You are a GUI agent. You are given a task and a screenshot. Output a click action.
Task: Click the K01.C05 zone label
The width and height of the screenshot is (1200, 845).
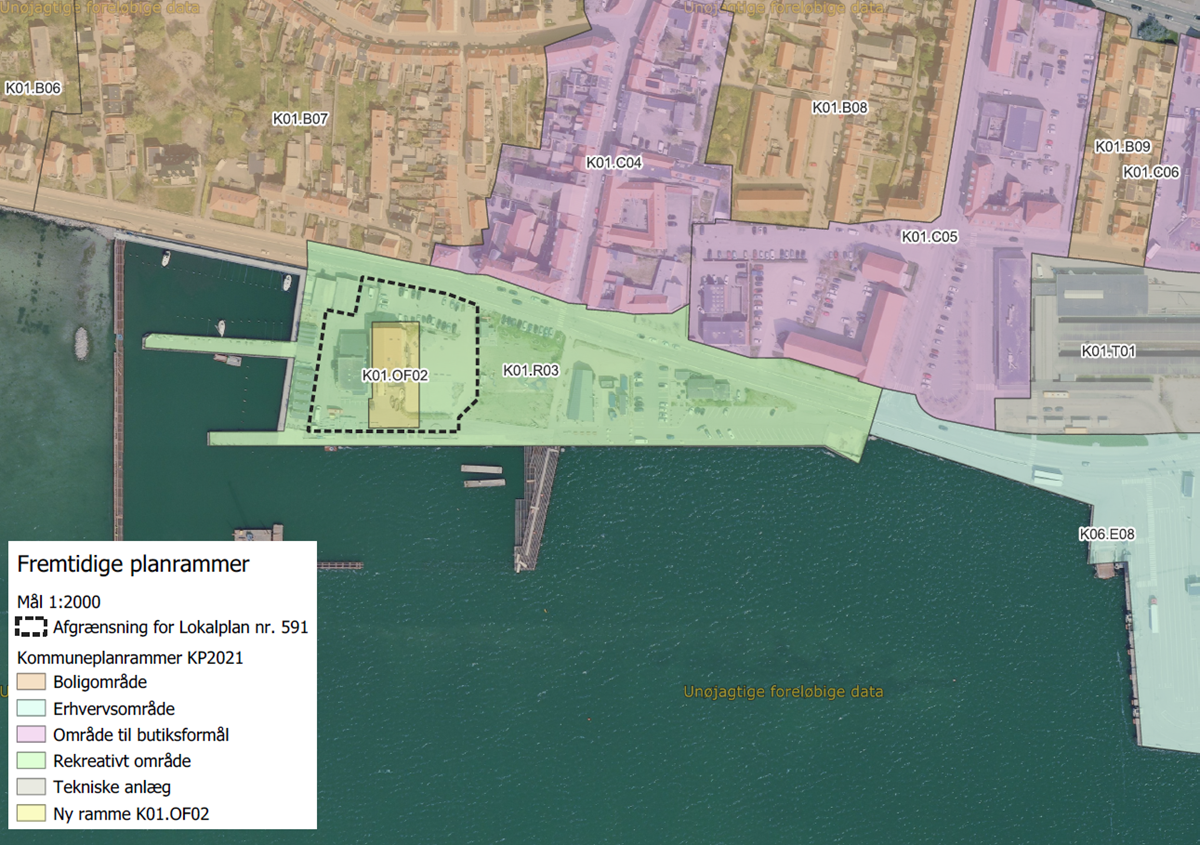(x=930, y=237)
